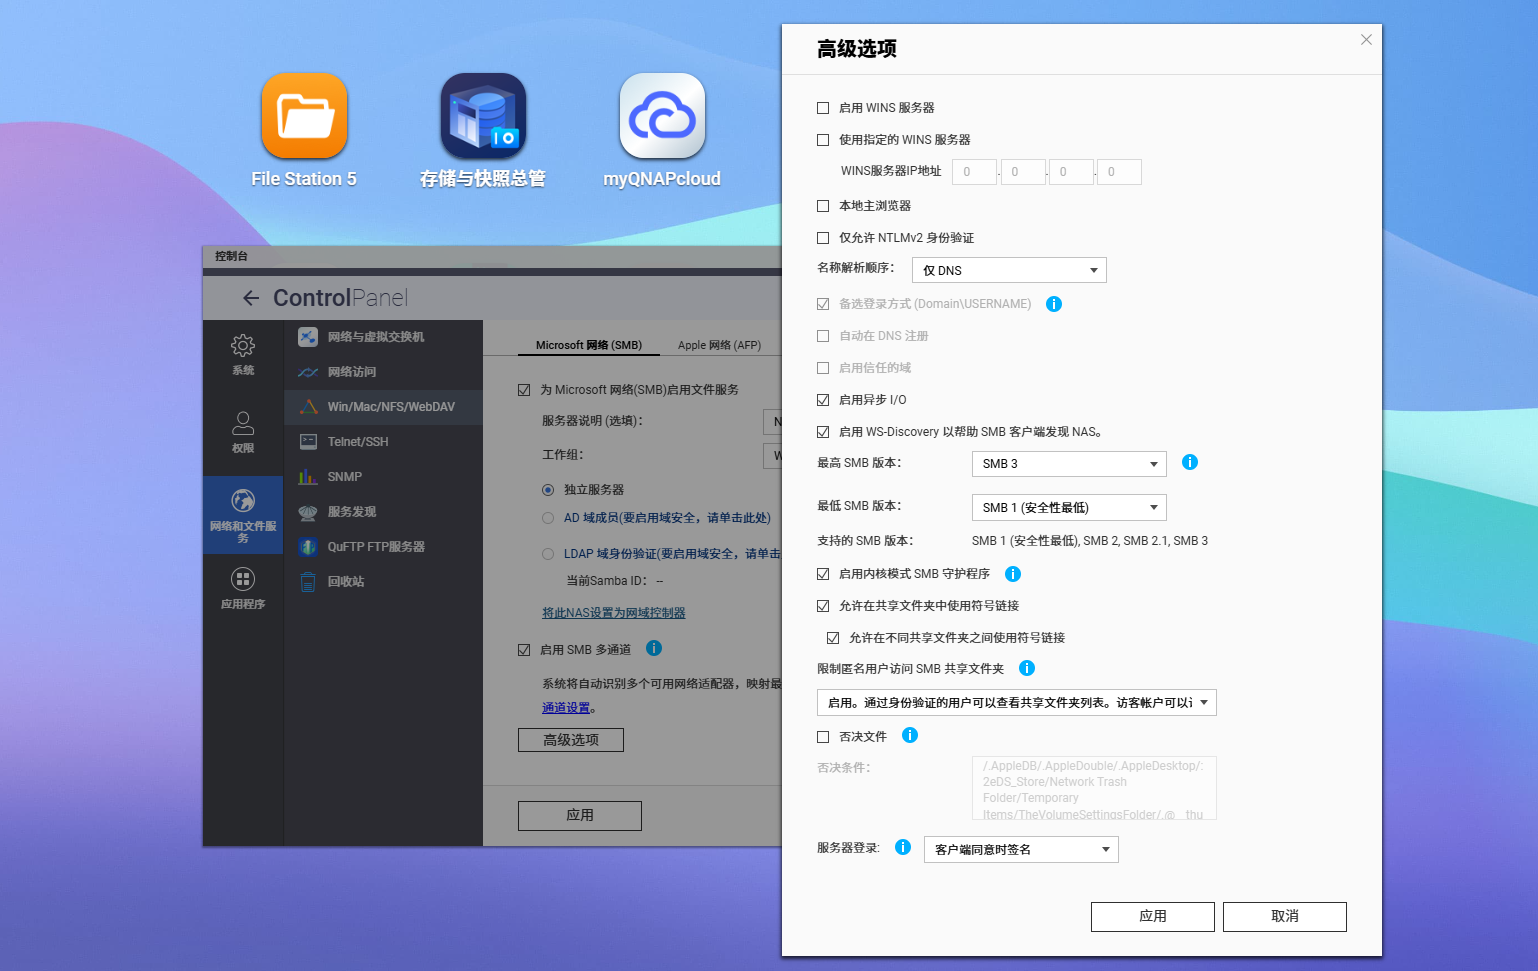Click the 将此NAS设置为网域控制器 link
Screen dimensions: 1538x971
pyautogui.click(x=613, y=613)
